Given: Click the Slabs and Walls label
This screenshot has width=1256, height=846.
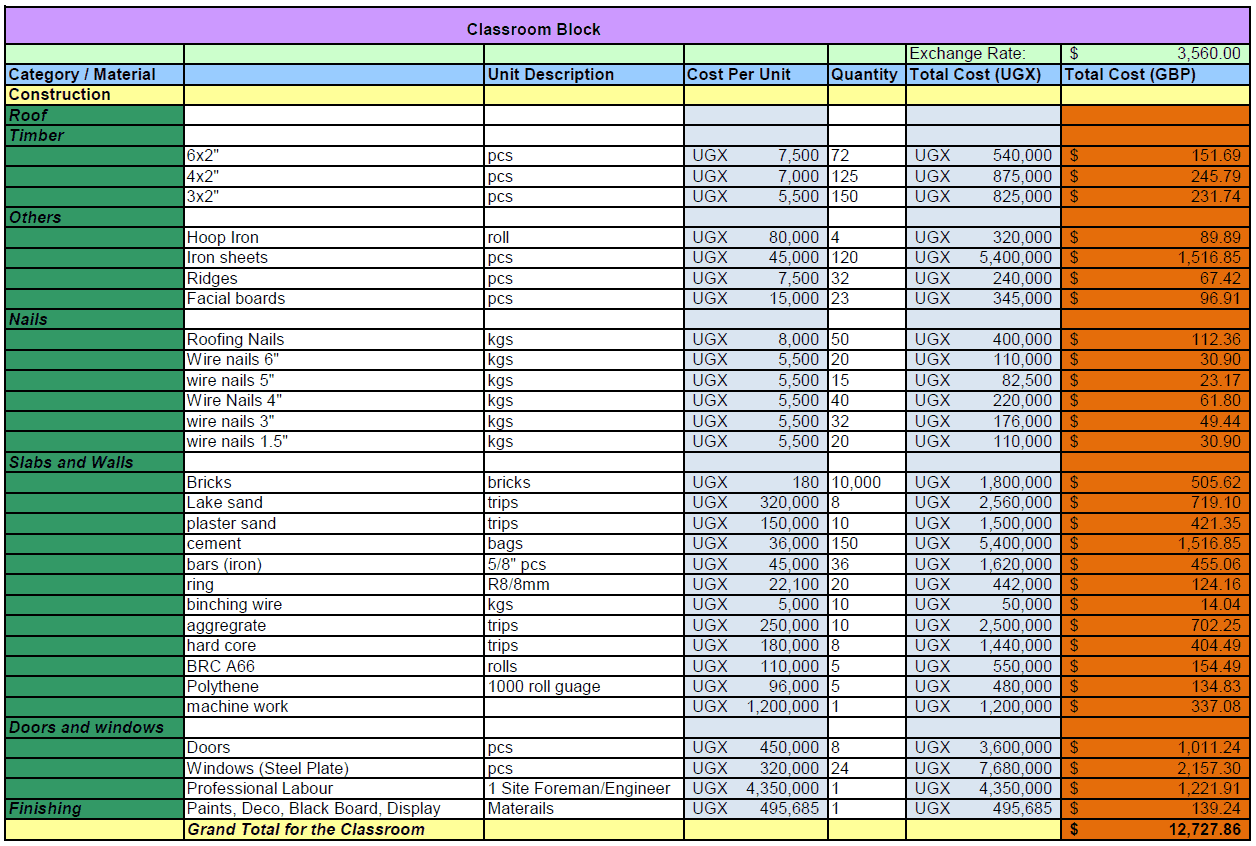Looking at the screenshot, I should (94, 462).
